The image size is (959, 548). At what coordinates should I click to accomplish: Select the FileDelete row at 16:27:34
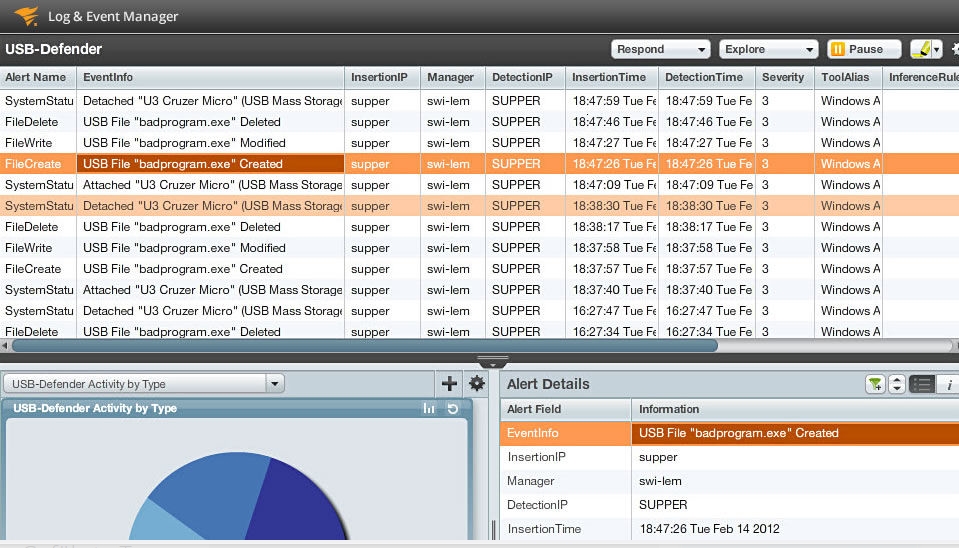tap(480, 330)
